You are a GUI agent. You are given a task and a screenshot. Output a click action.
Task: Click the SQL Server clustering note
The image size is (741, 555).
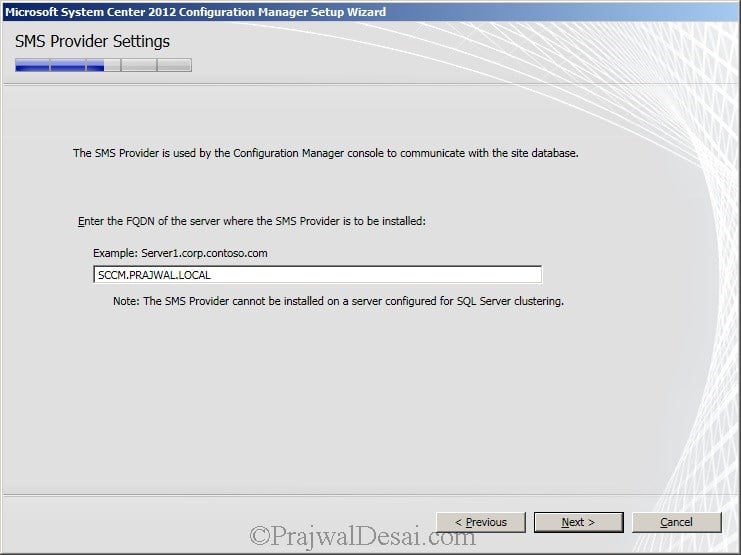coord(338,301)
